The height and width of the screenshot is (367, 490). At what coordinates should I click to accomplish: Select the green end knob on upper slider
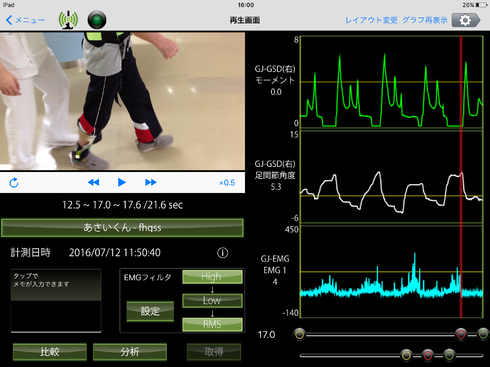click(483, 334)
